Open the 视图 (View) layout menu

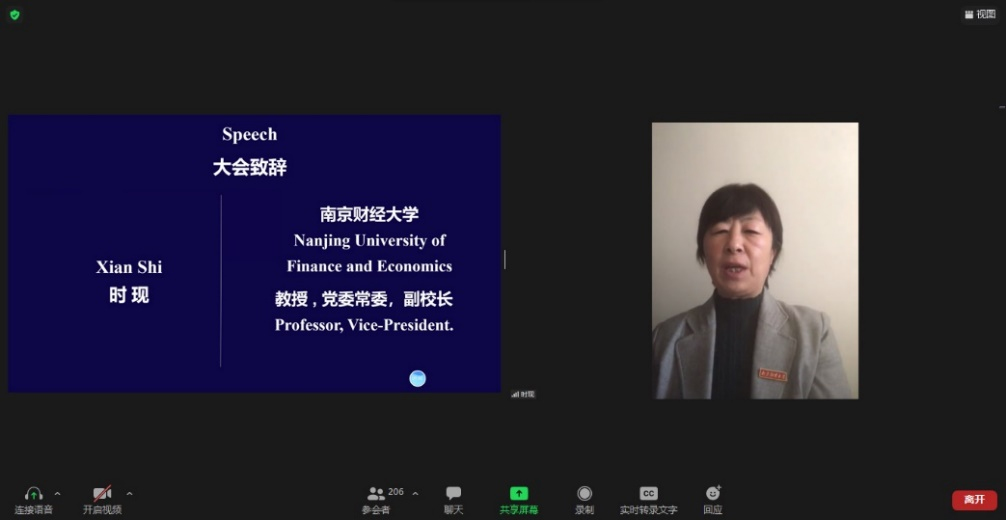pyautogui.click(x=980, y=14)
